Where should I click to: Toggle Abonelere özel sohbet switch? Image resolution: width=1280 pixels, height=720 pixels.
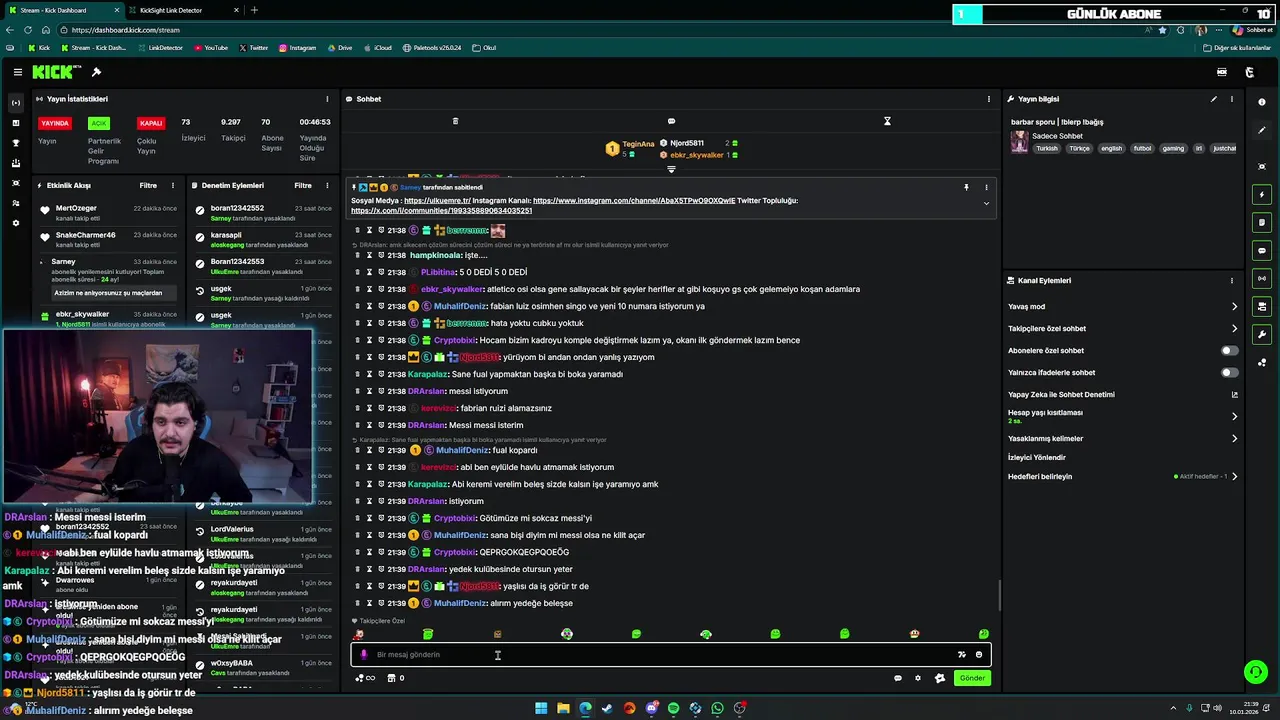coord(1230,351)
